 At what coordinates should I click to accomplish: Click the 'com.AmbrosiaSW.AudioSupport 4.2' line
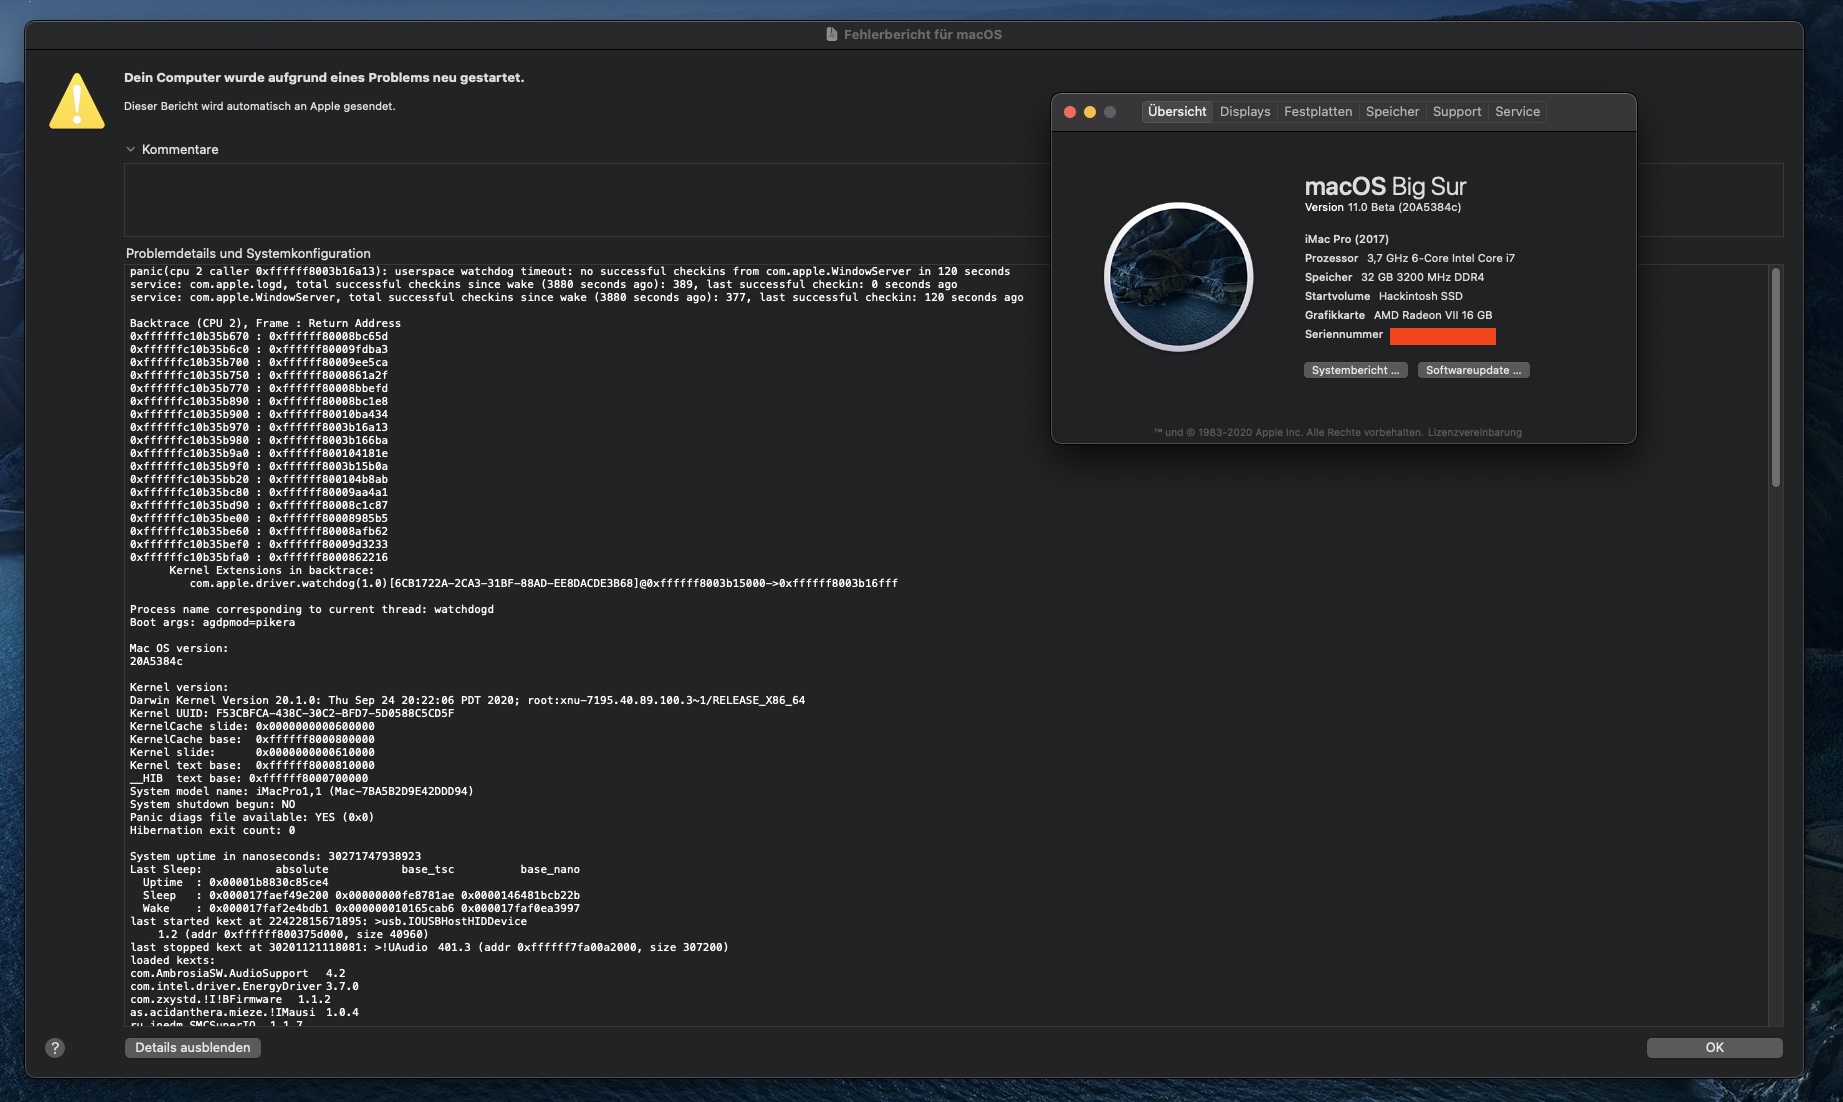point(237,973)
